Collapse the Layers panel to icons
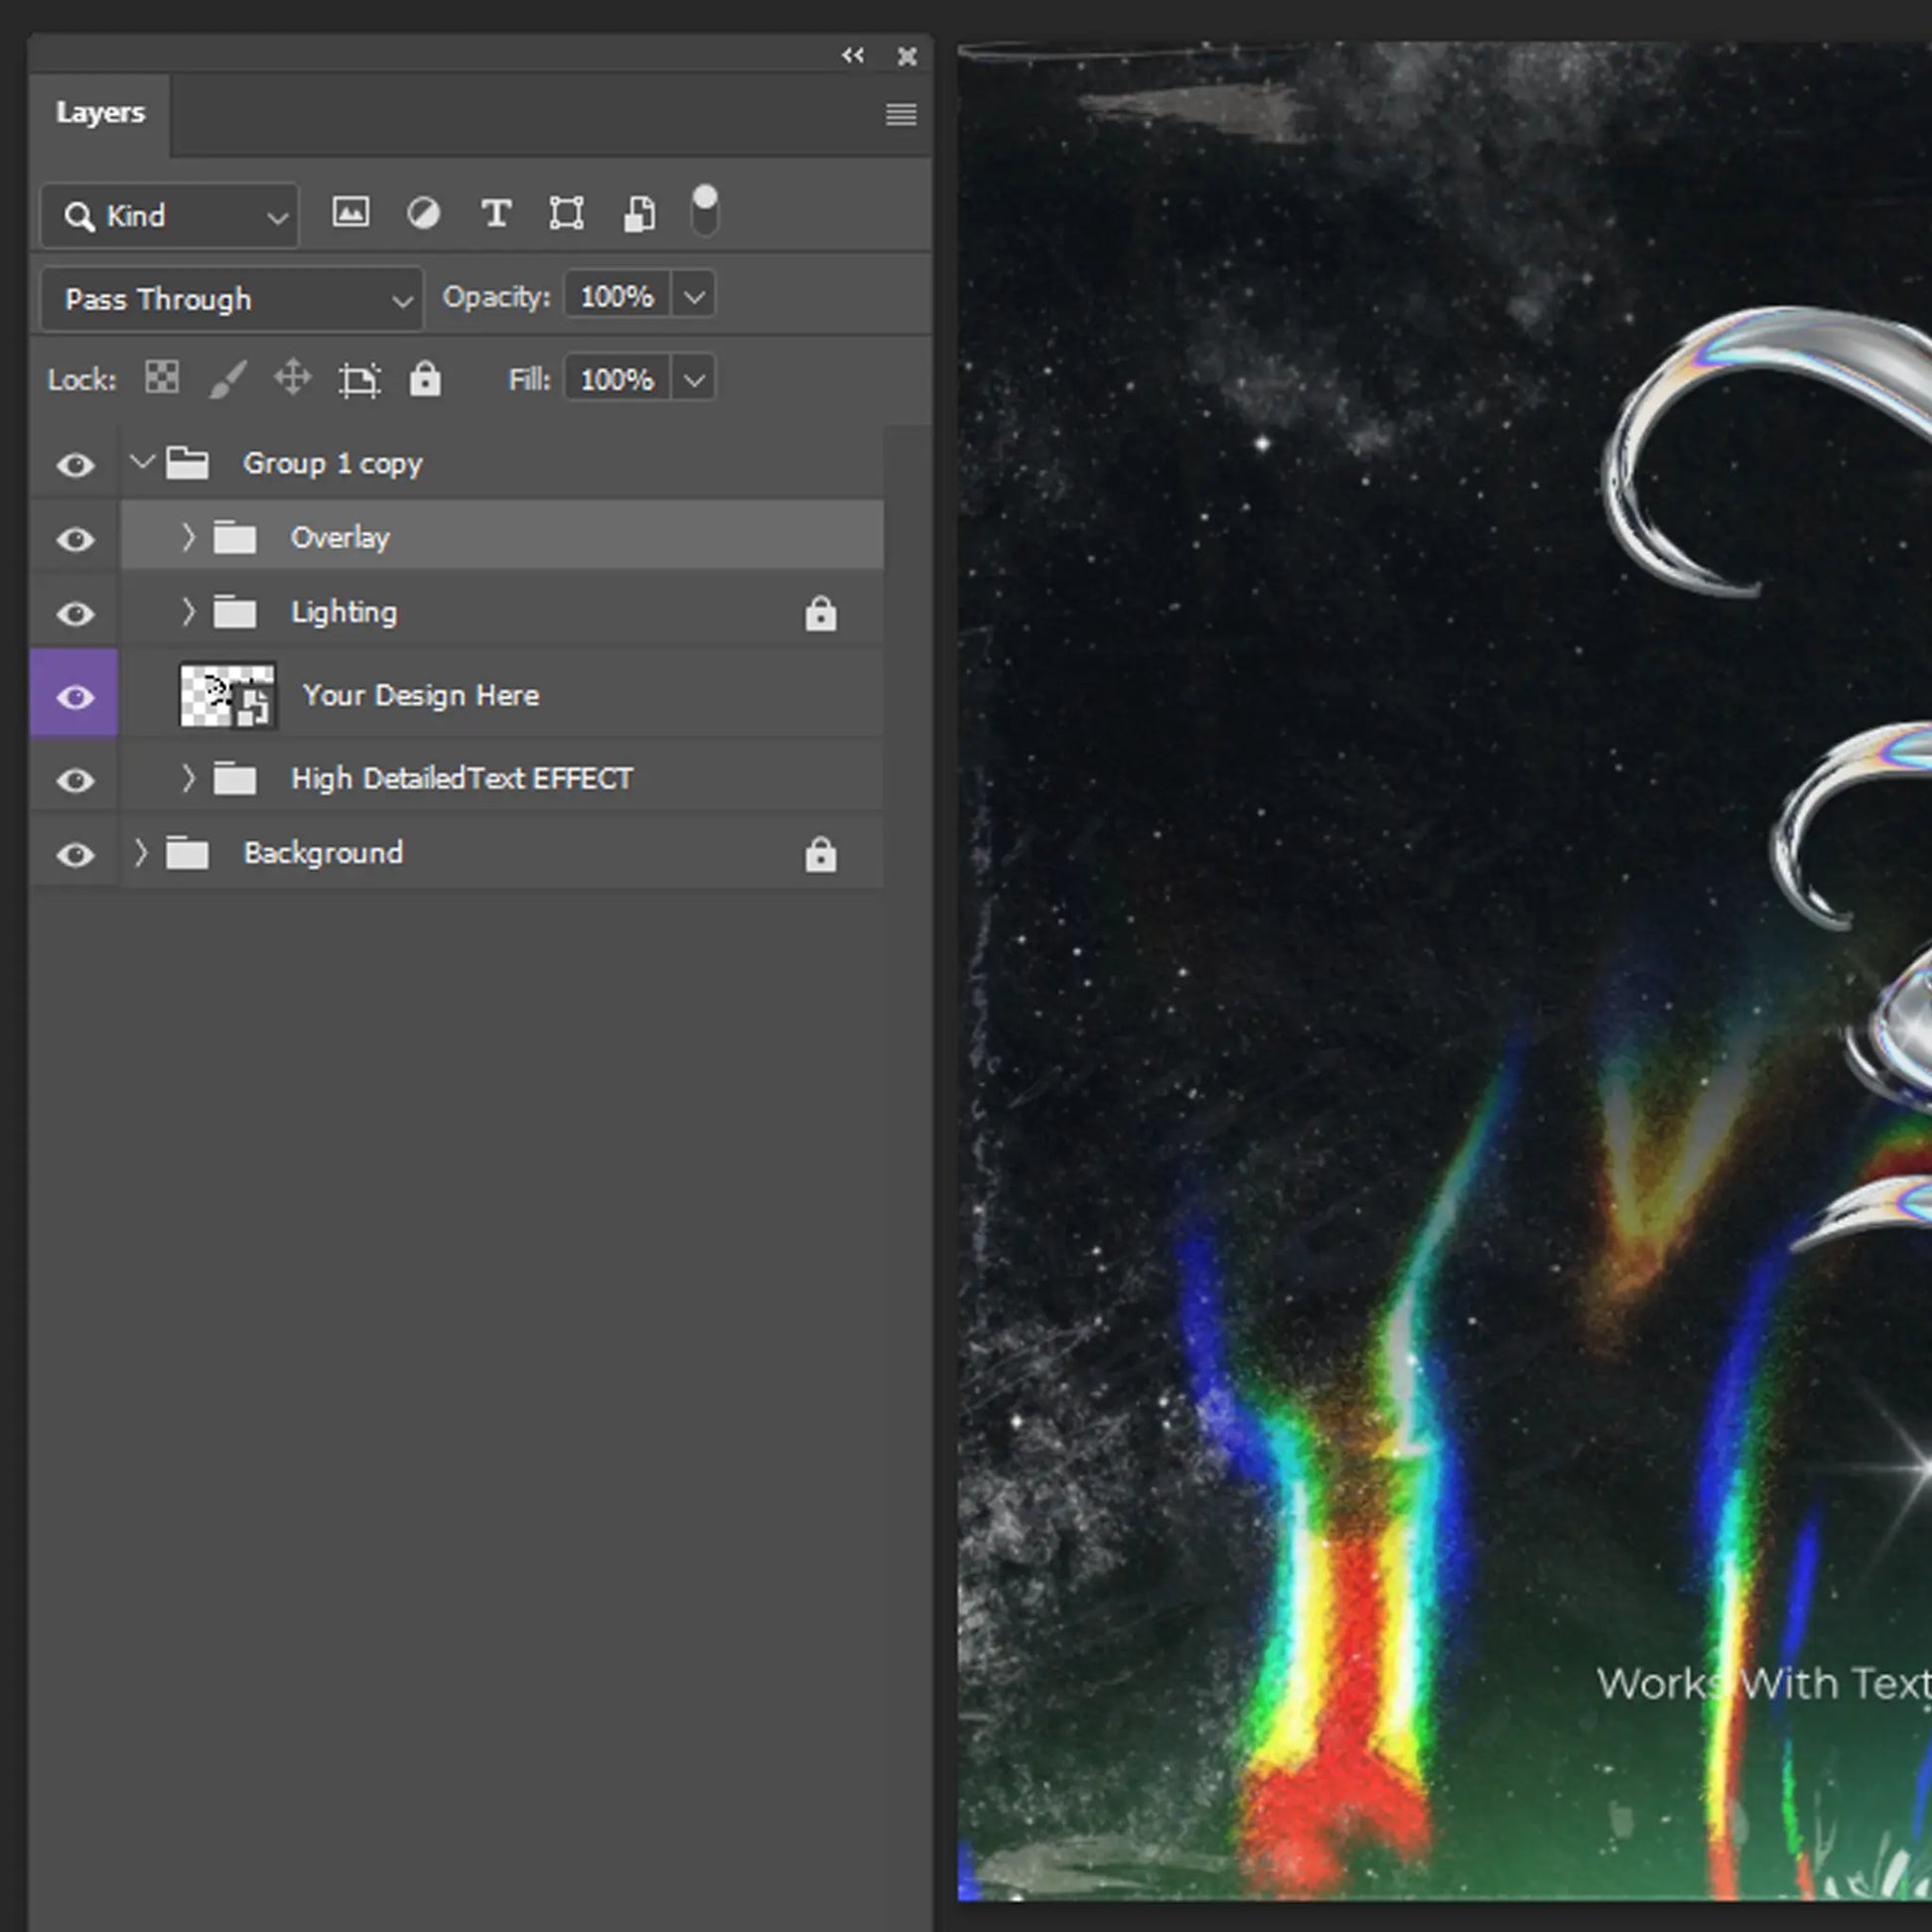Viewport: 1932px width, 1932px height. pos(852,56)
